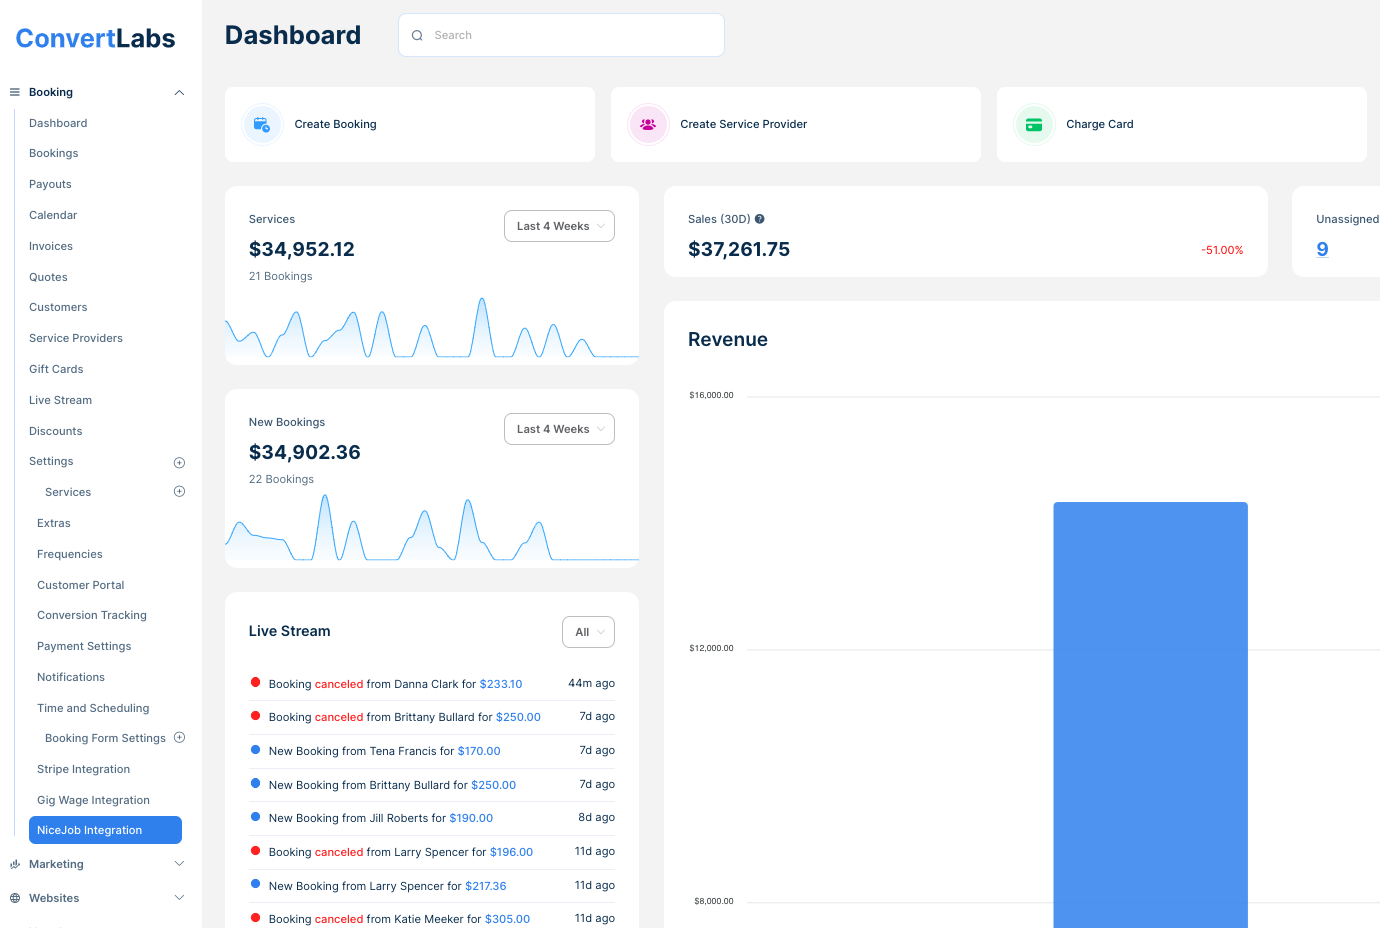Image resolution: width=1380 pixels, height=928 pixels.
Task: Click the unassigned count 9 link
Action: point(1322,249)
